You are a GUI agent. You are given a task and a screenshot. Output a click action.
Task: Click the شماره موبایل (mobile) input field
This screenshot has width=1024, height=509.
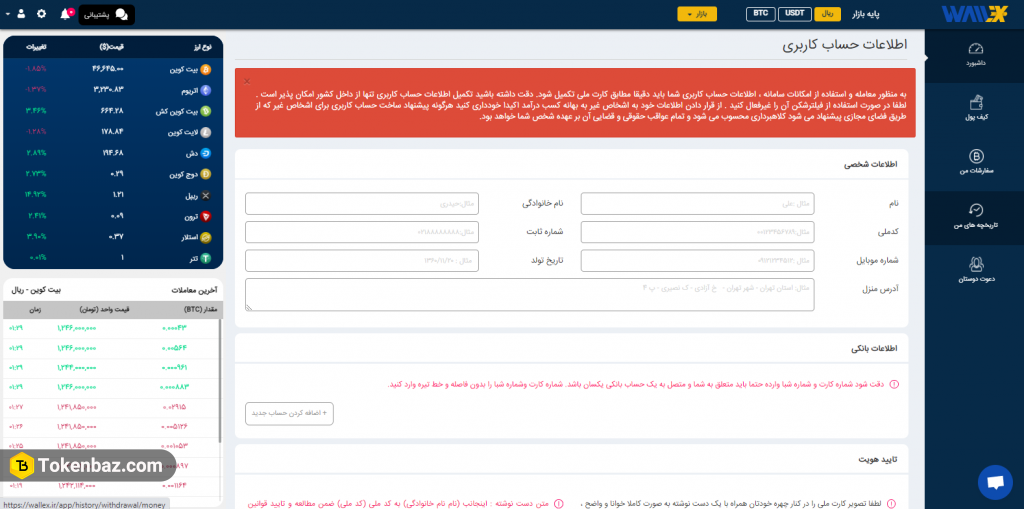coord(697,261)
